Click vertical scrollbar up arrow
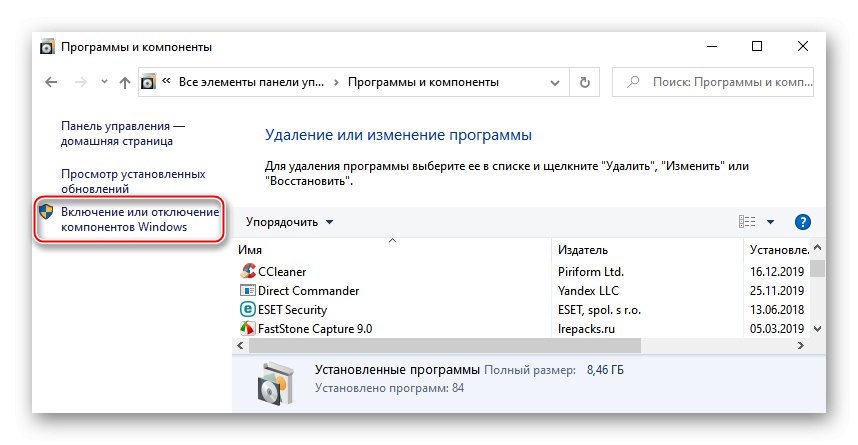Image resolution: width=858 pixels, height=445 pixels. click(x=818, y=248)
